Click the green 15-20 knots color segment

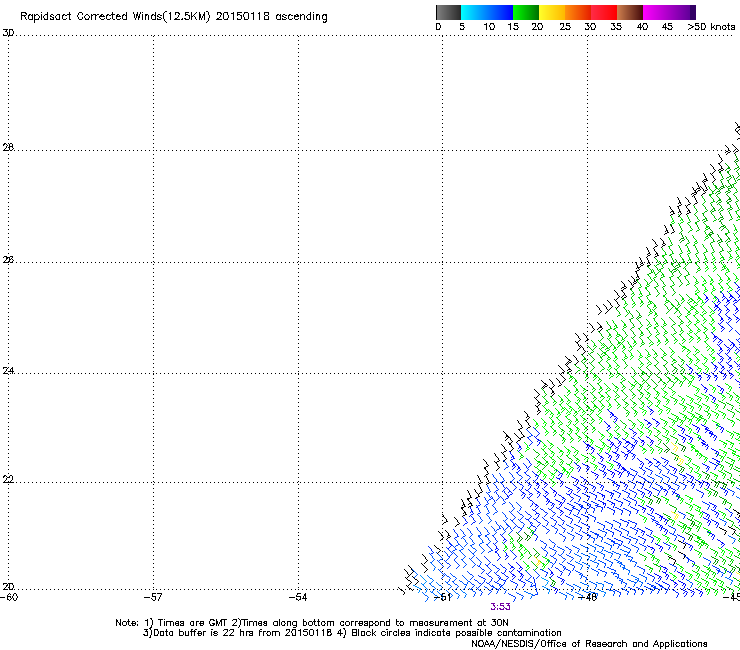click(x=526, y=12)
